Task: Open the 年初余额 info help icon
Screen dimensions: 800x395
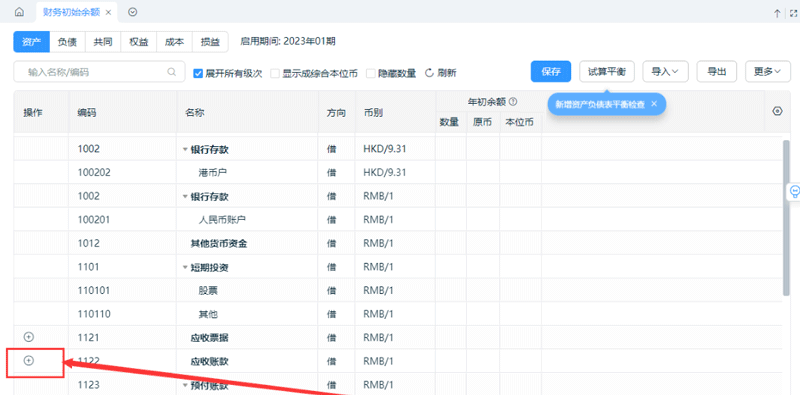Action: (x=513, y=102)
